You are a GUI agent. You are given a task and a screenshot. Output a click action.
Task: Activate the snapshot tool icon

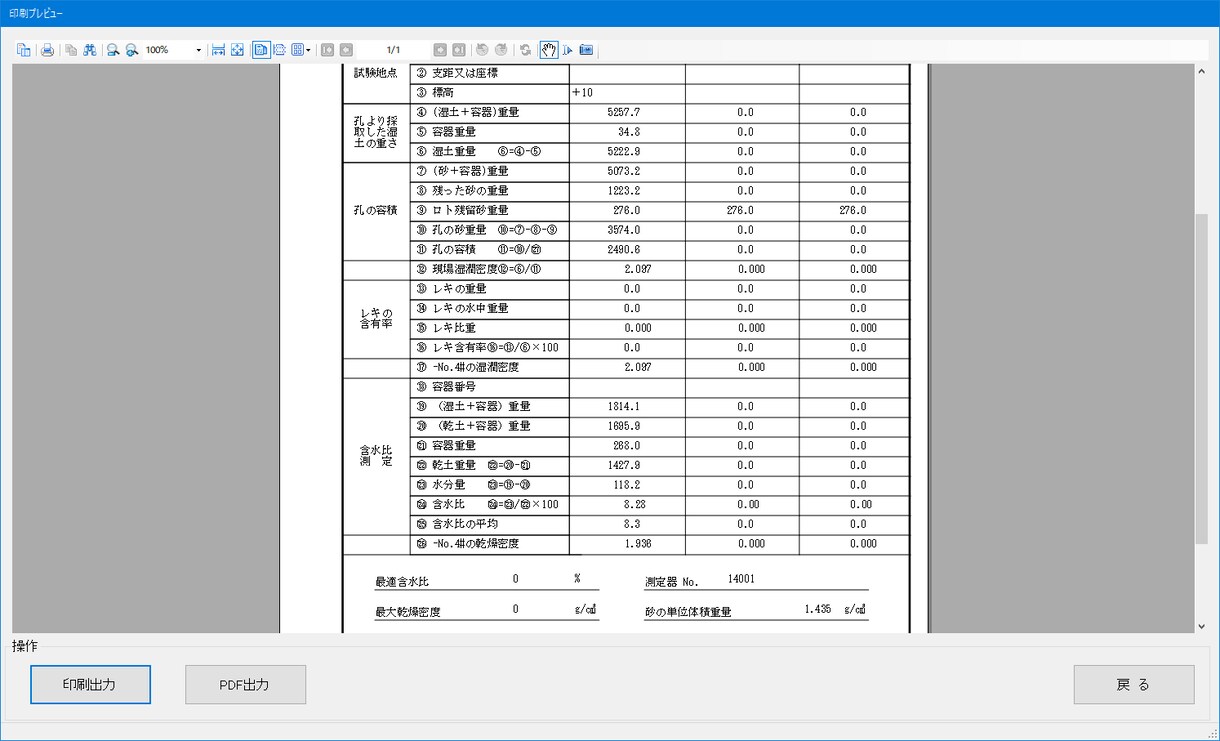[x=586, y=50]
